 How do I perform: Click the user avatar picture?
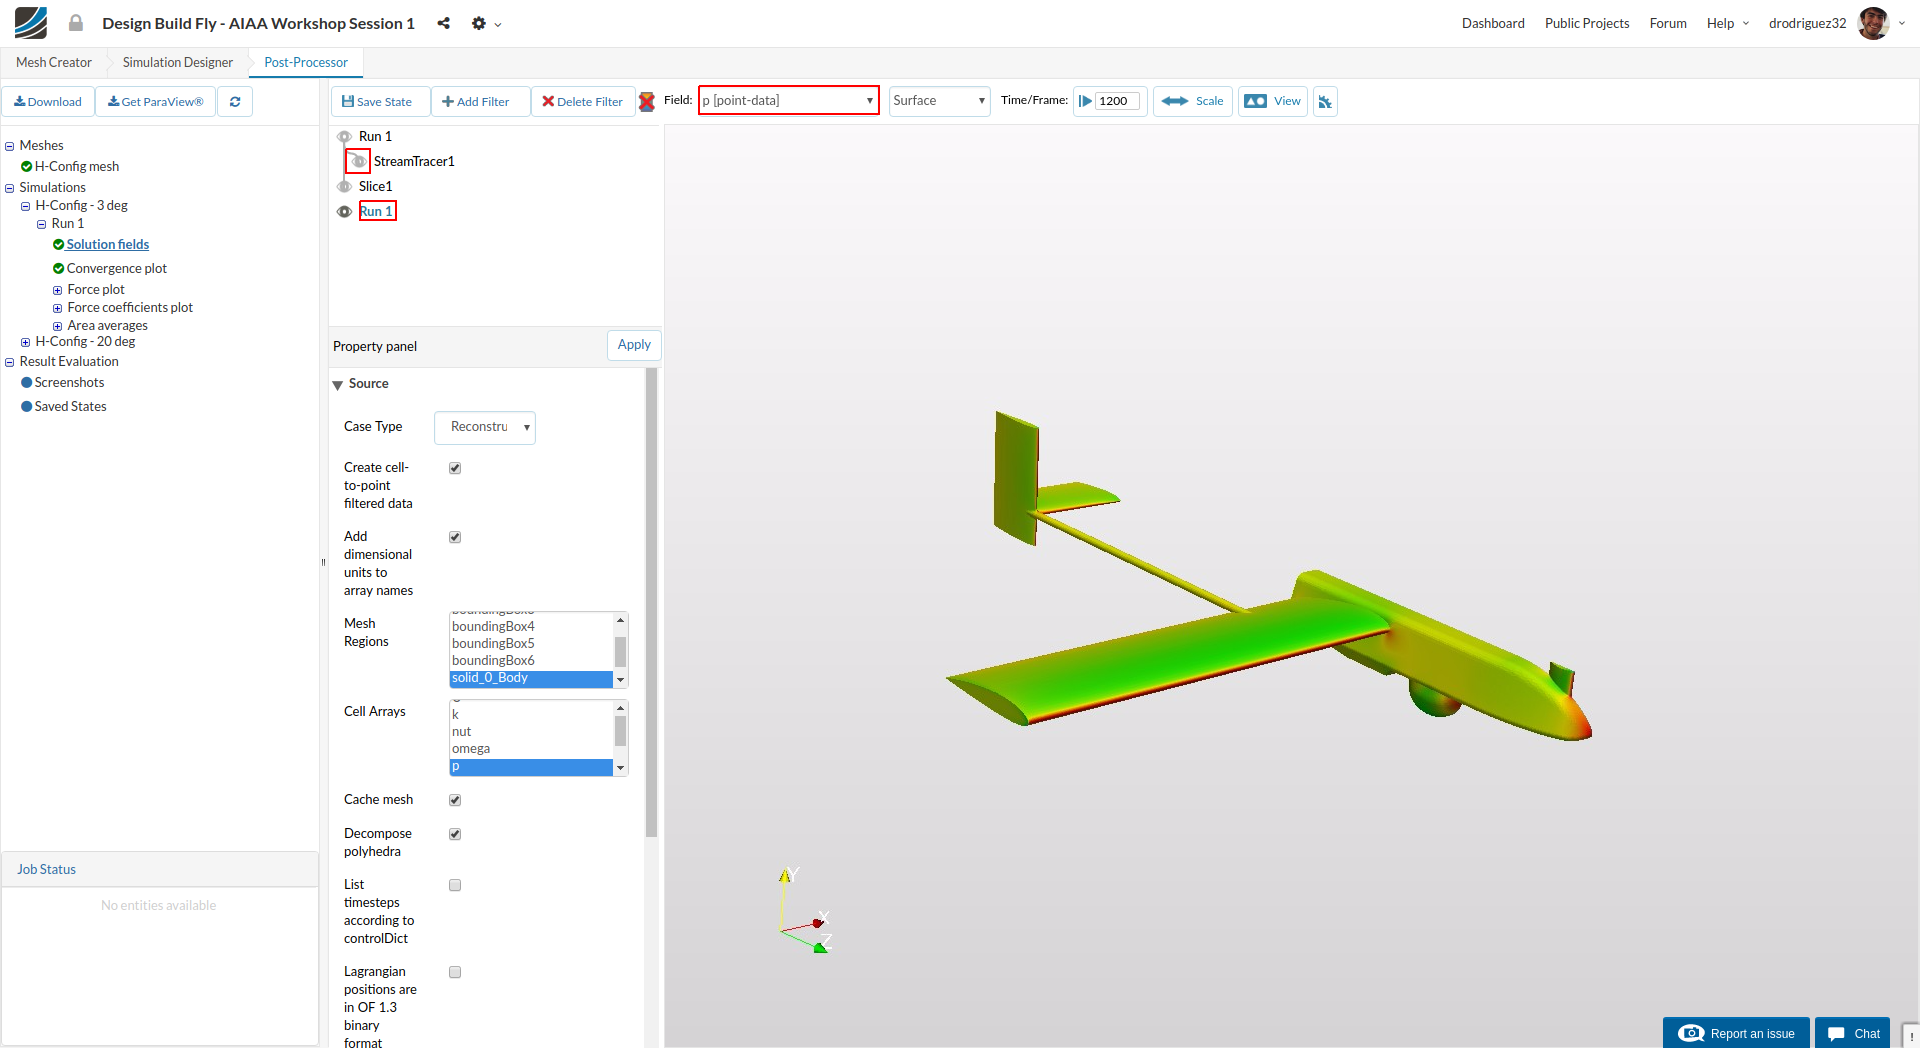click(1873, 23)
